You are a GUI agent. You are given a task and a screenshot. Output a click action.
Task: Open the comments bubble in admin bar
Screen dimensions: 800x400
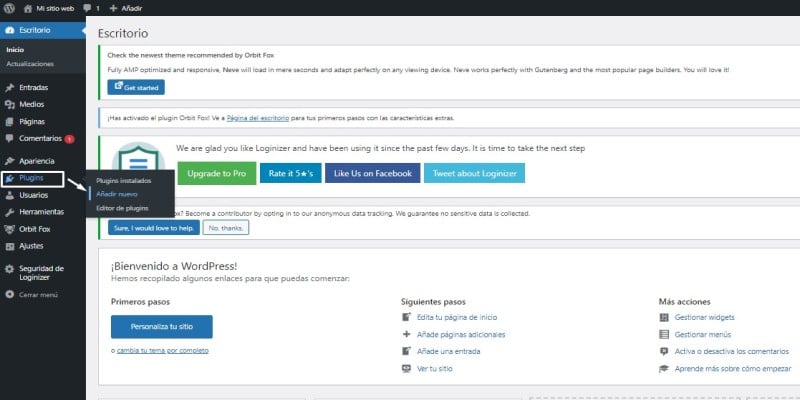(87, 8)
